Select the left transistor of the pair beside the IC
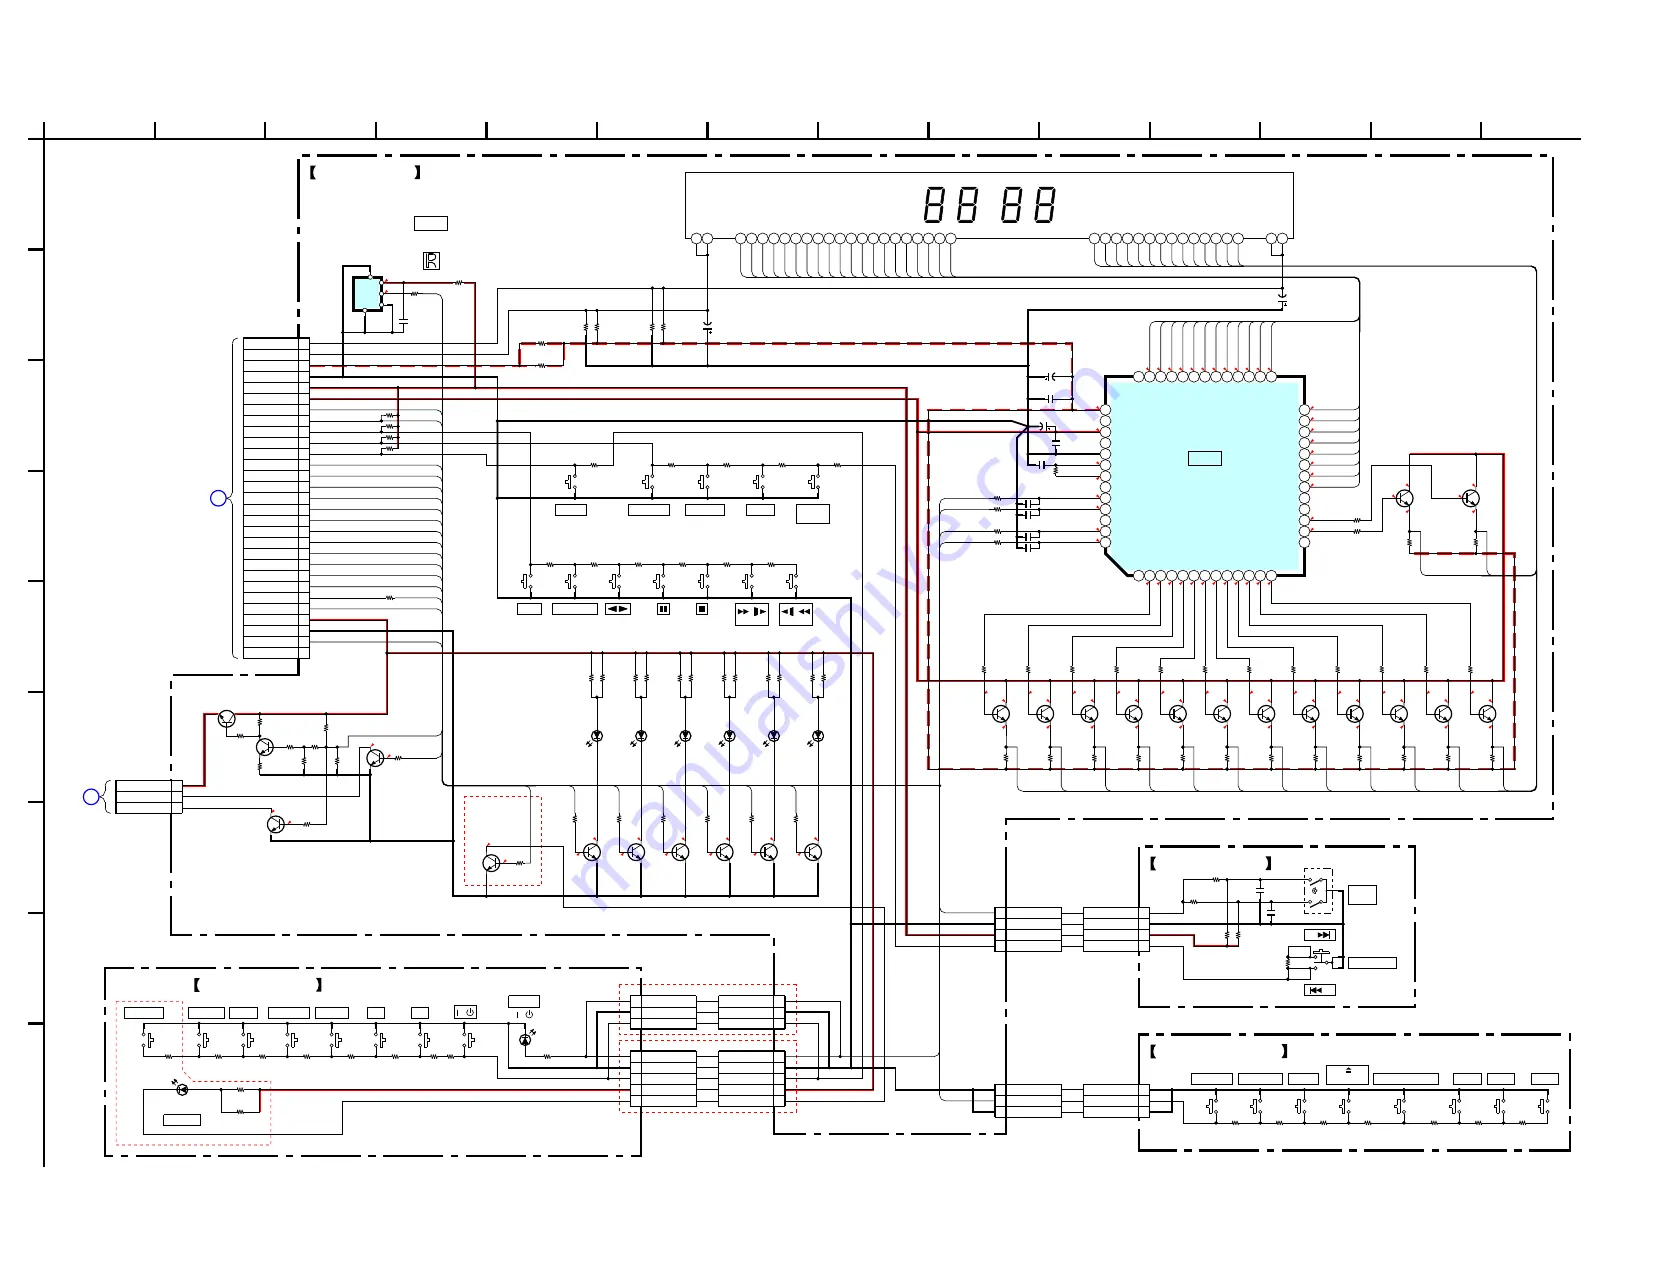 click(x=1405, y=498)
